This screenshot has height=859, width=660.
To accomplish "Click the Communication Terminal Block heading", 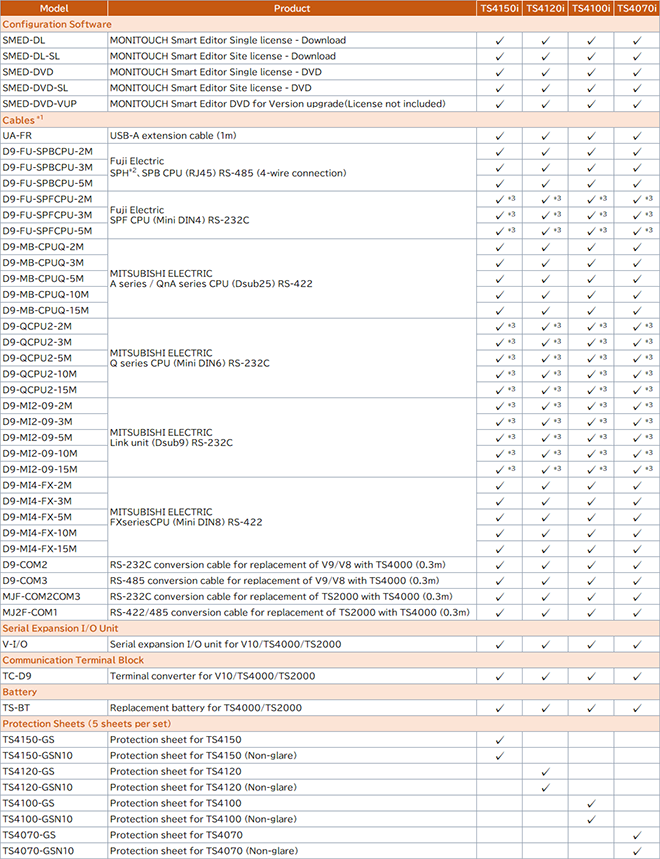I will tap(73, 660).
